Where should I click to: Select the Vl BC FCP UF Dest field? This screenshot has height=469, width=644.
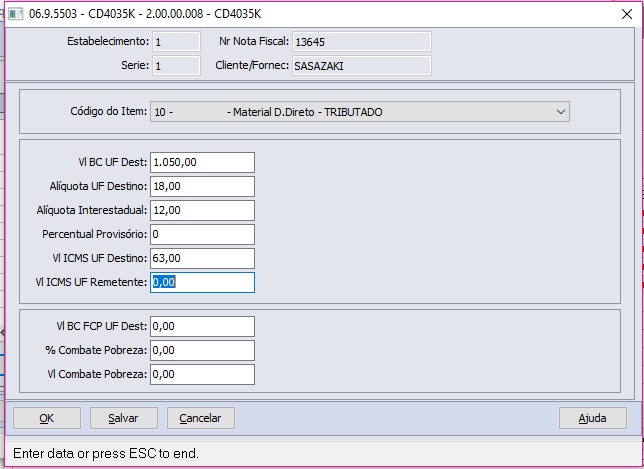tap(202, 327)
